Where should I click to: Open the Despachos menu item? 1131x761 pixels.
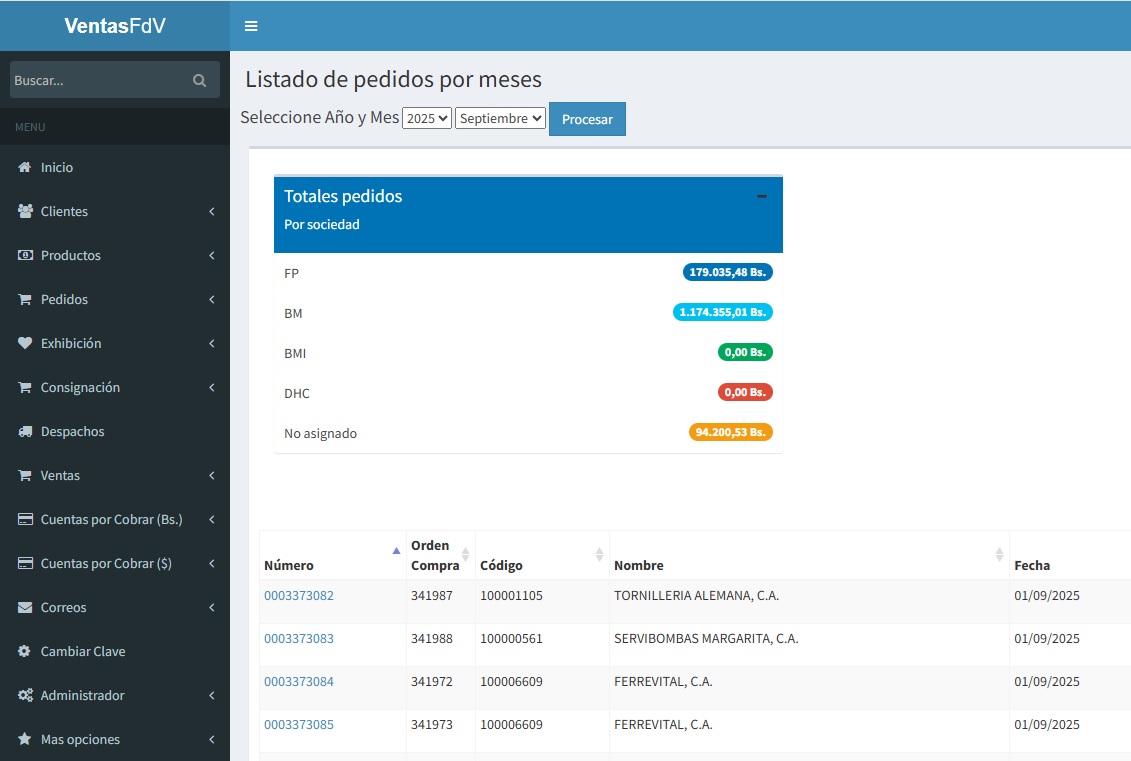(x=115, y=431)
